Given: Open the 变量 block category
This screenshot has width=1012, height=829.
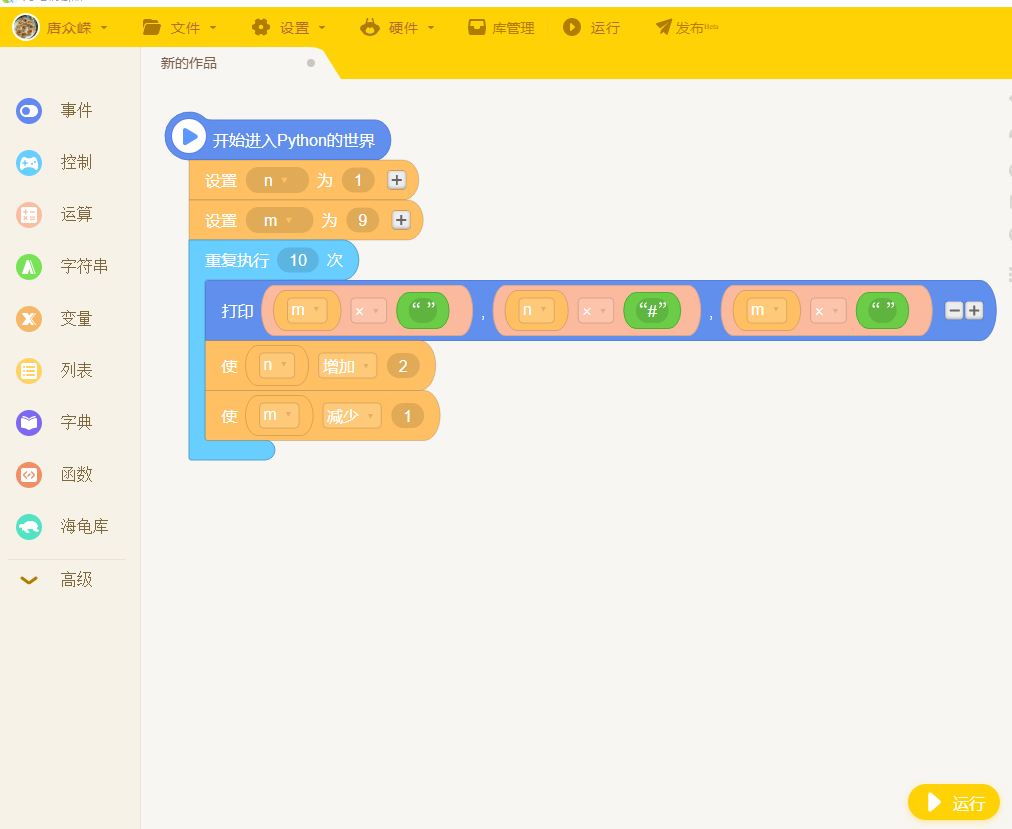Looking at the screenshot, I should tap(55, 319).
